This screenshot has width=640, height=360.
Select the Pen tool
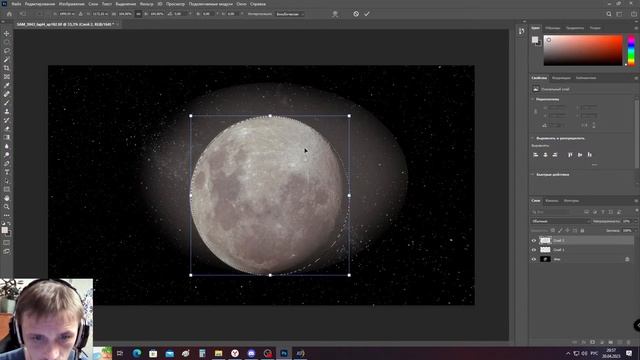click(x=7, y=163)
